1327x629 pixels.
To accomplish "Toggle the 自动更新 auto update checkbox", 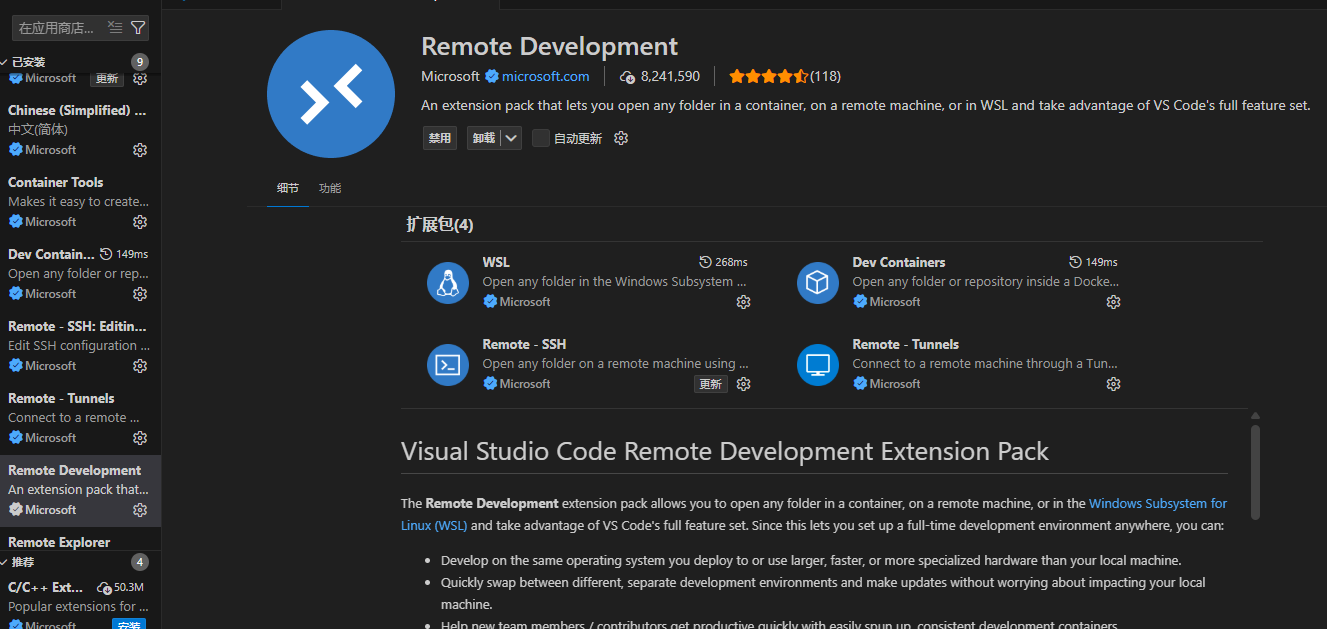I will pos(541,138).
